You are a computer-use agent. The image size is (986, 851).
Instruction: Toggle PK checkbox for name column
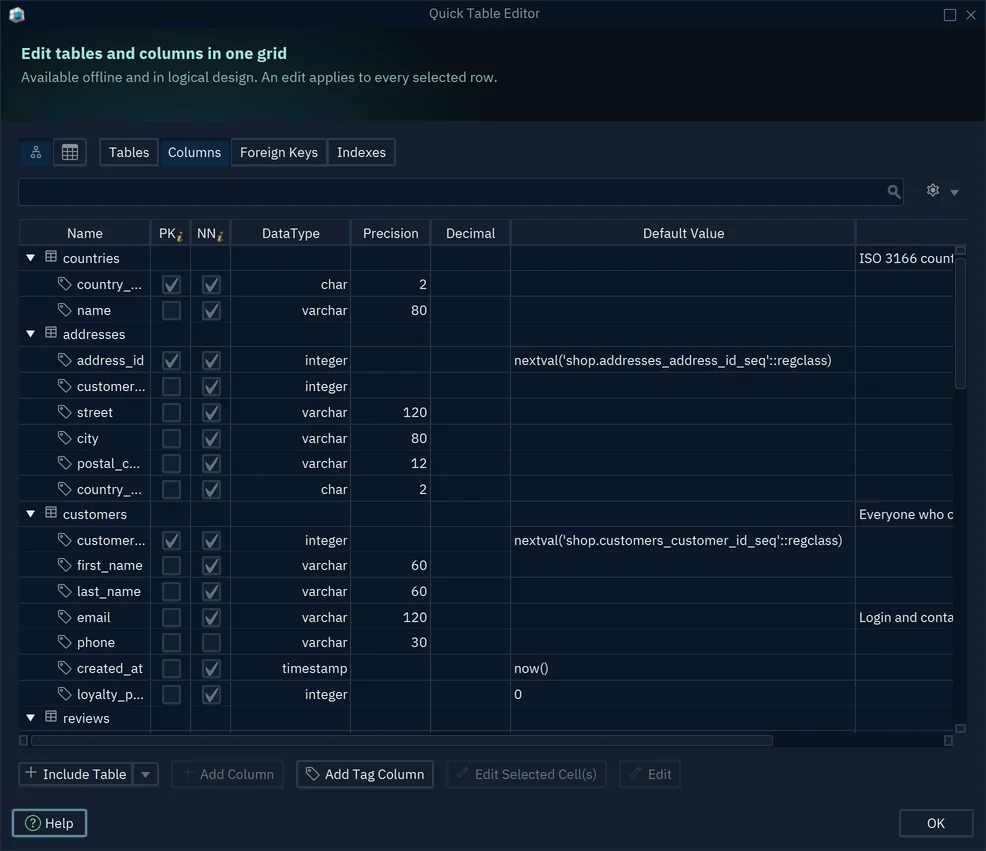point(171,310)
